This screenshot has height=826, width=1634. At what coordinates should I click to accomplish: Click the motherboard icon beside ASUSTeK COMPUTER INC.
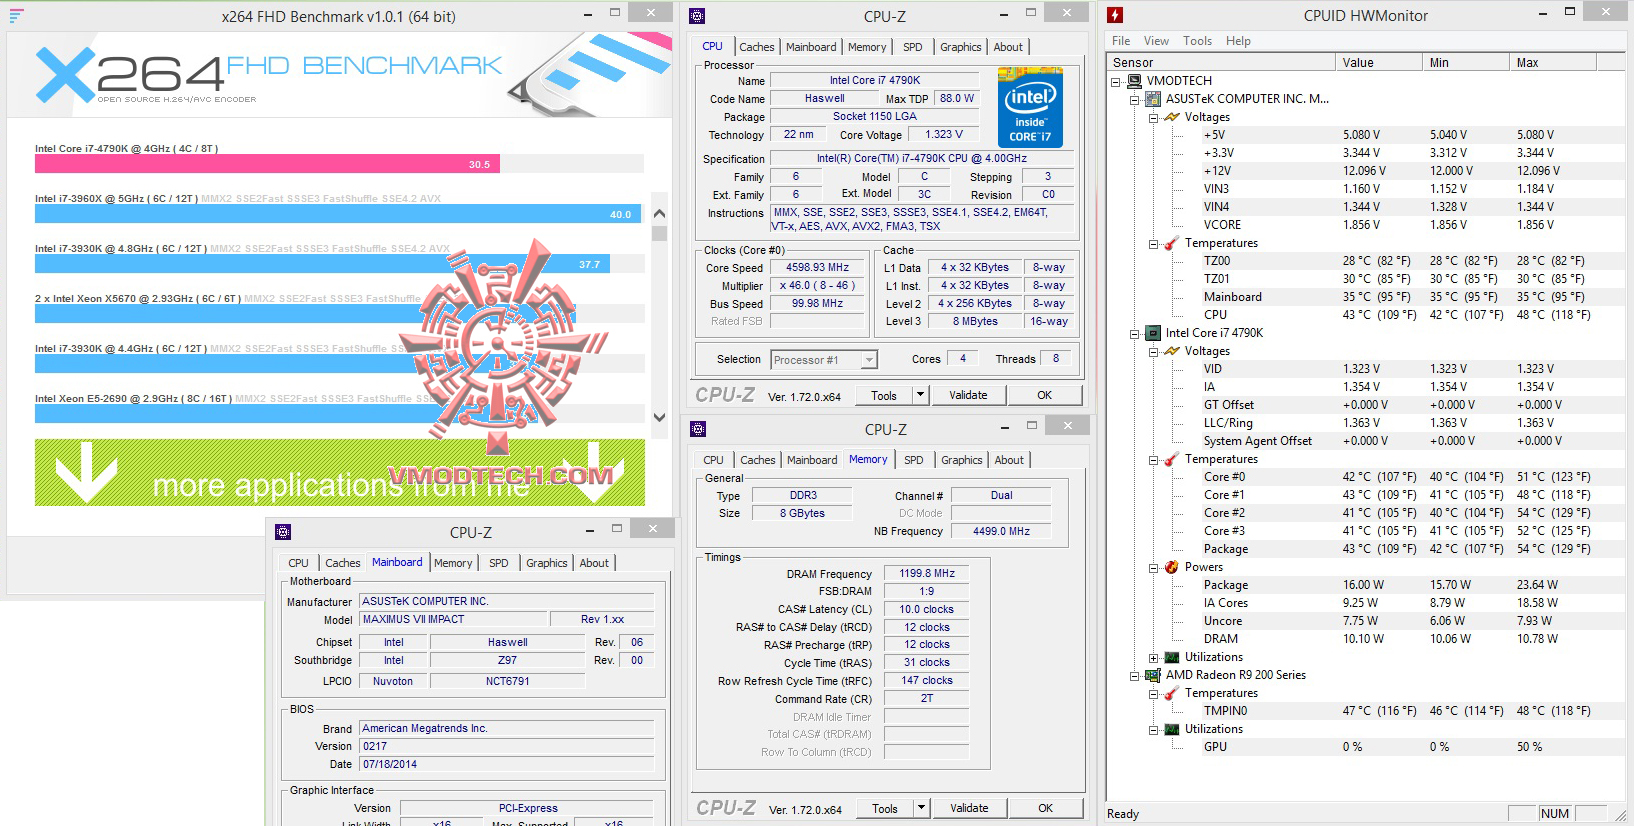(x=1155, y=99)
